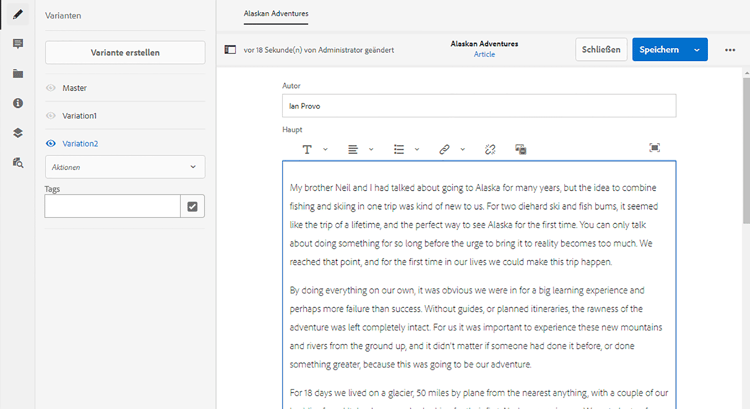Switch to the Alaskan Adventures tab
The width and height of the screenshot is (750, 409).
point(276,14)
